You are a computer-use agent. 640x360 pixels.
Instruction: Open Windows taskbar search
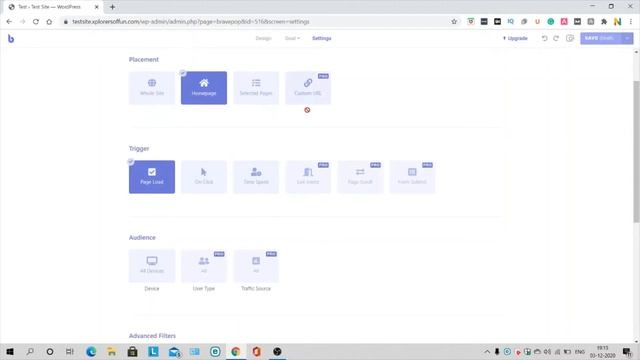(x=30, y=351)
